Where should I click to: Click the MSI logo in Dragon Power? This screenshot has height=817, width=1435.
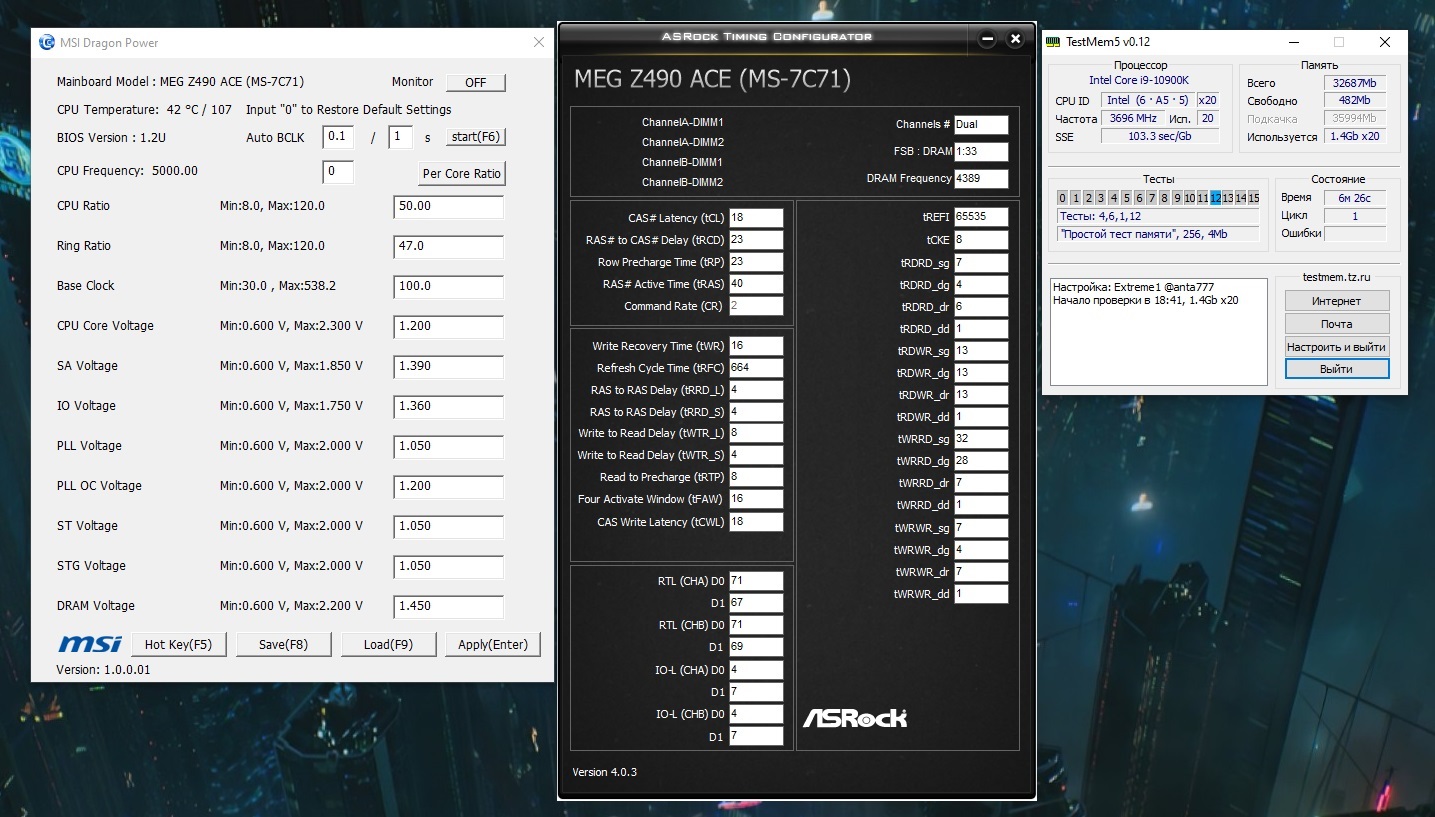tap(90, 644)
